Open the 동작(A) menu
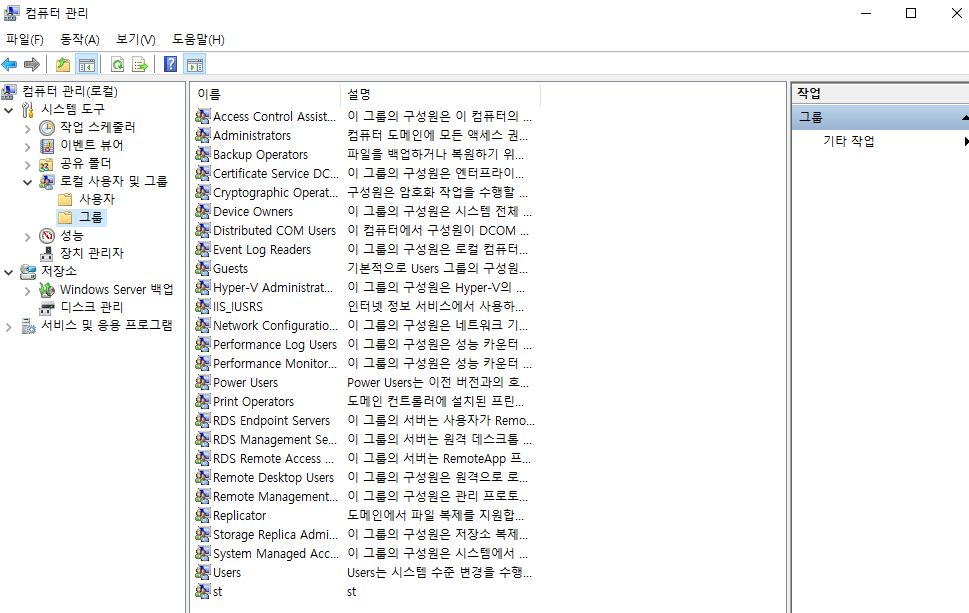This screenshot has height=613, width=969. (80, 40)
